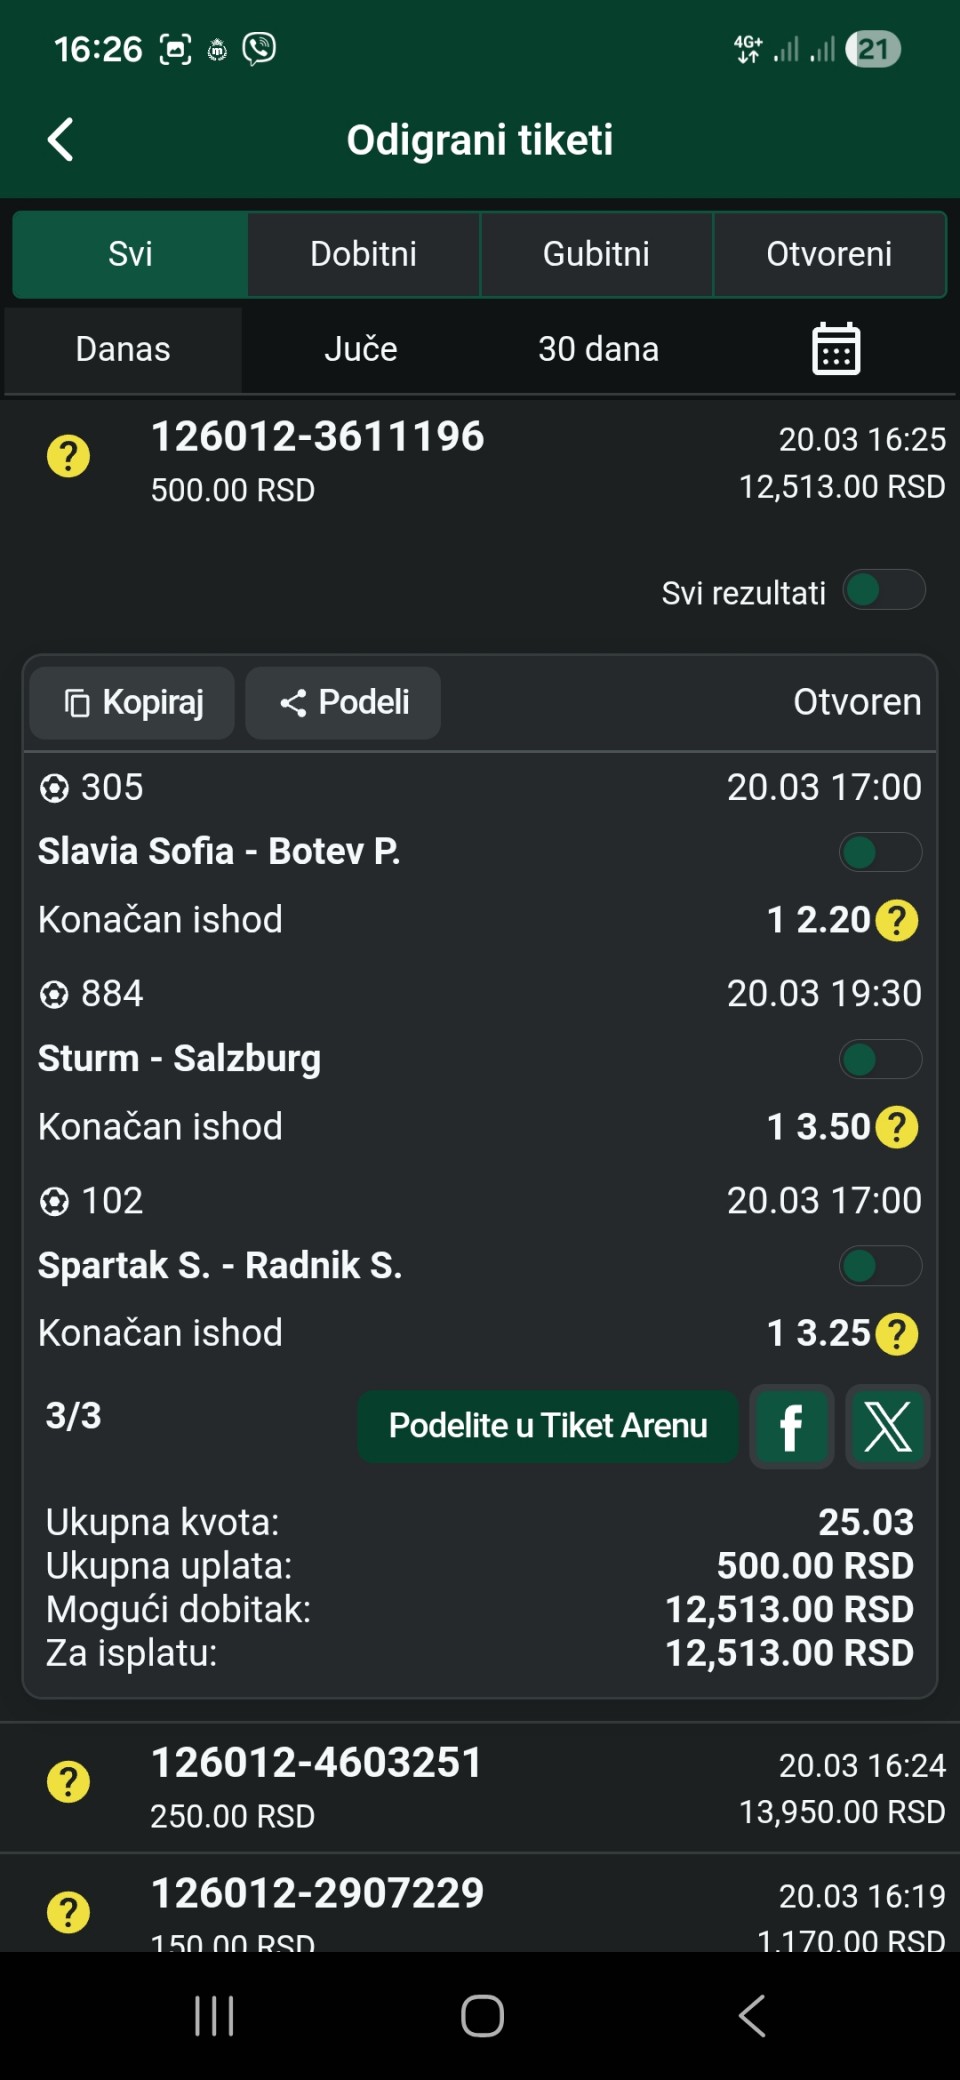Expand ticket 126012-4603251
This screenshot has width=960, height=2080.
(x=480, y=1786)
